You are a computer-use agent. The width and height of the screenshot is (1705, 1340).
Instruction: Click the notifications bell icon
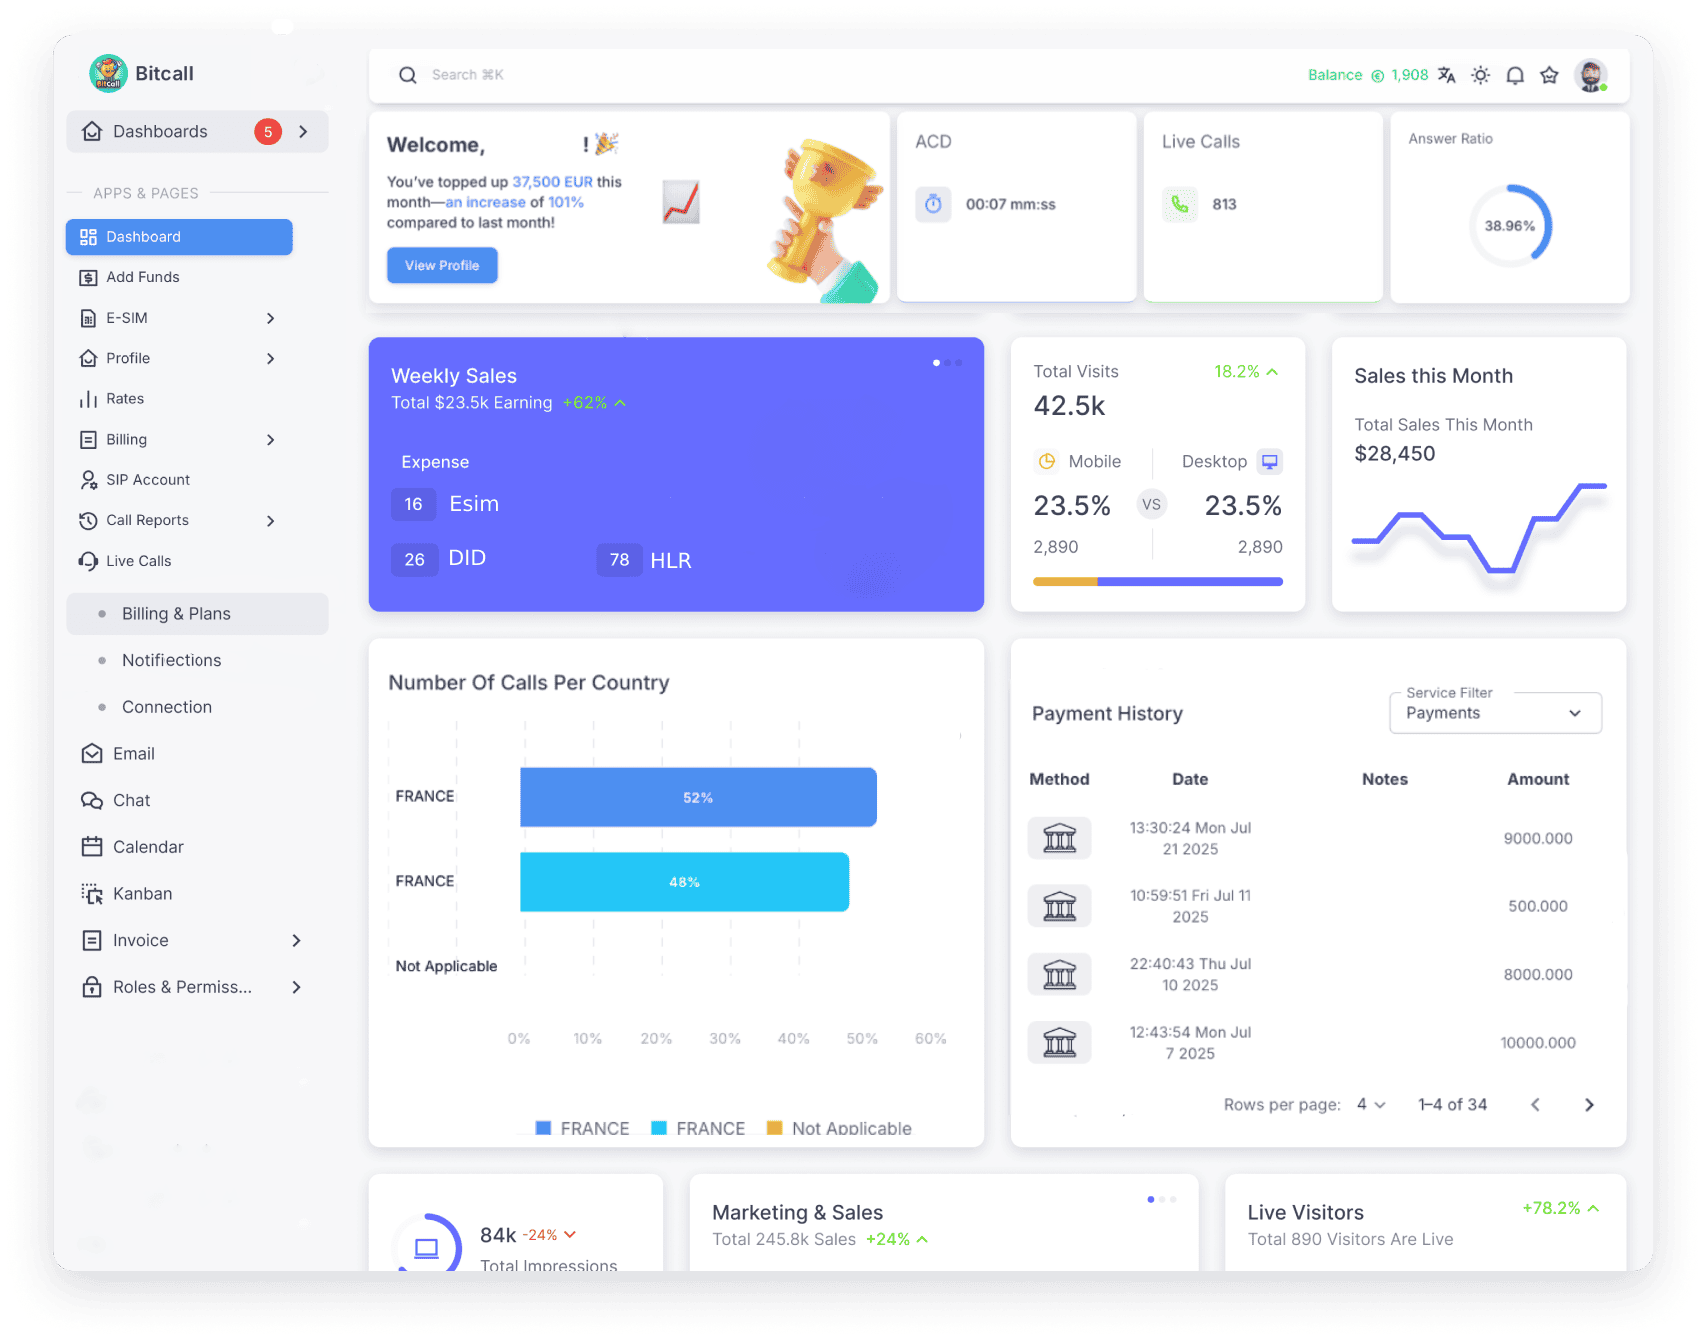(1514, 74)
